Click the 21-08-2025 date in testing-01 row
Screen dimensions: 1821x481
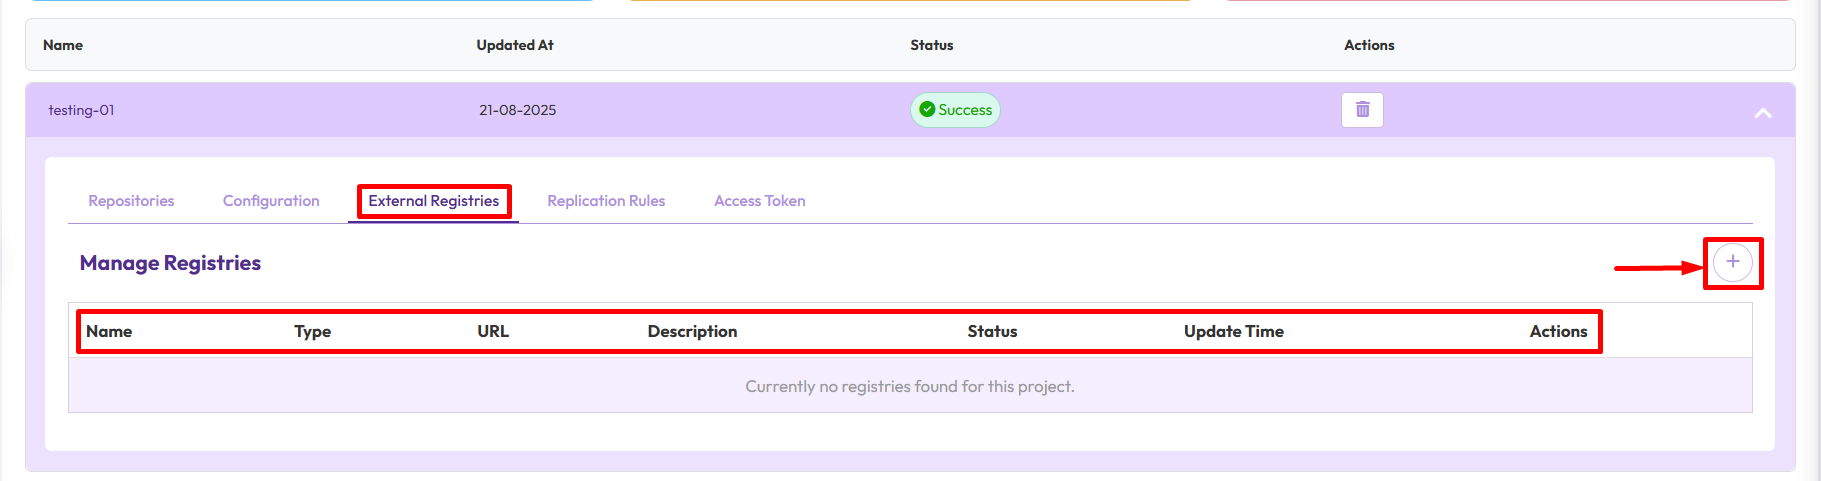[517, 110]
